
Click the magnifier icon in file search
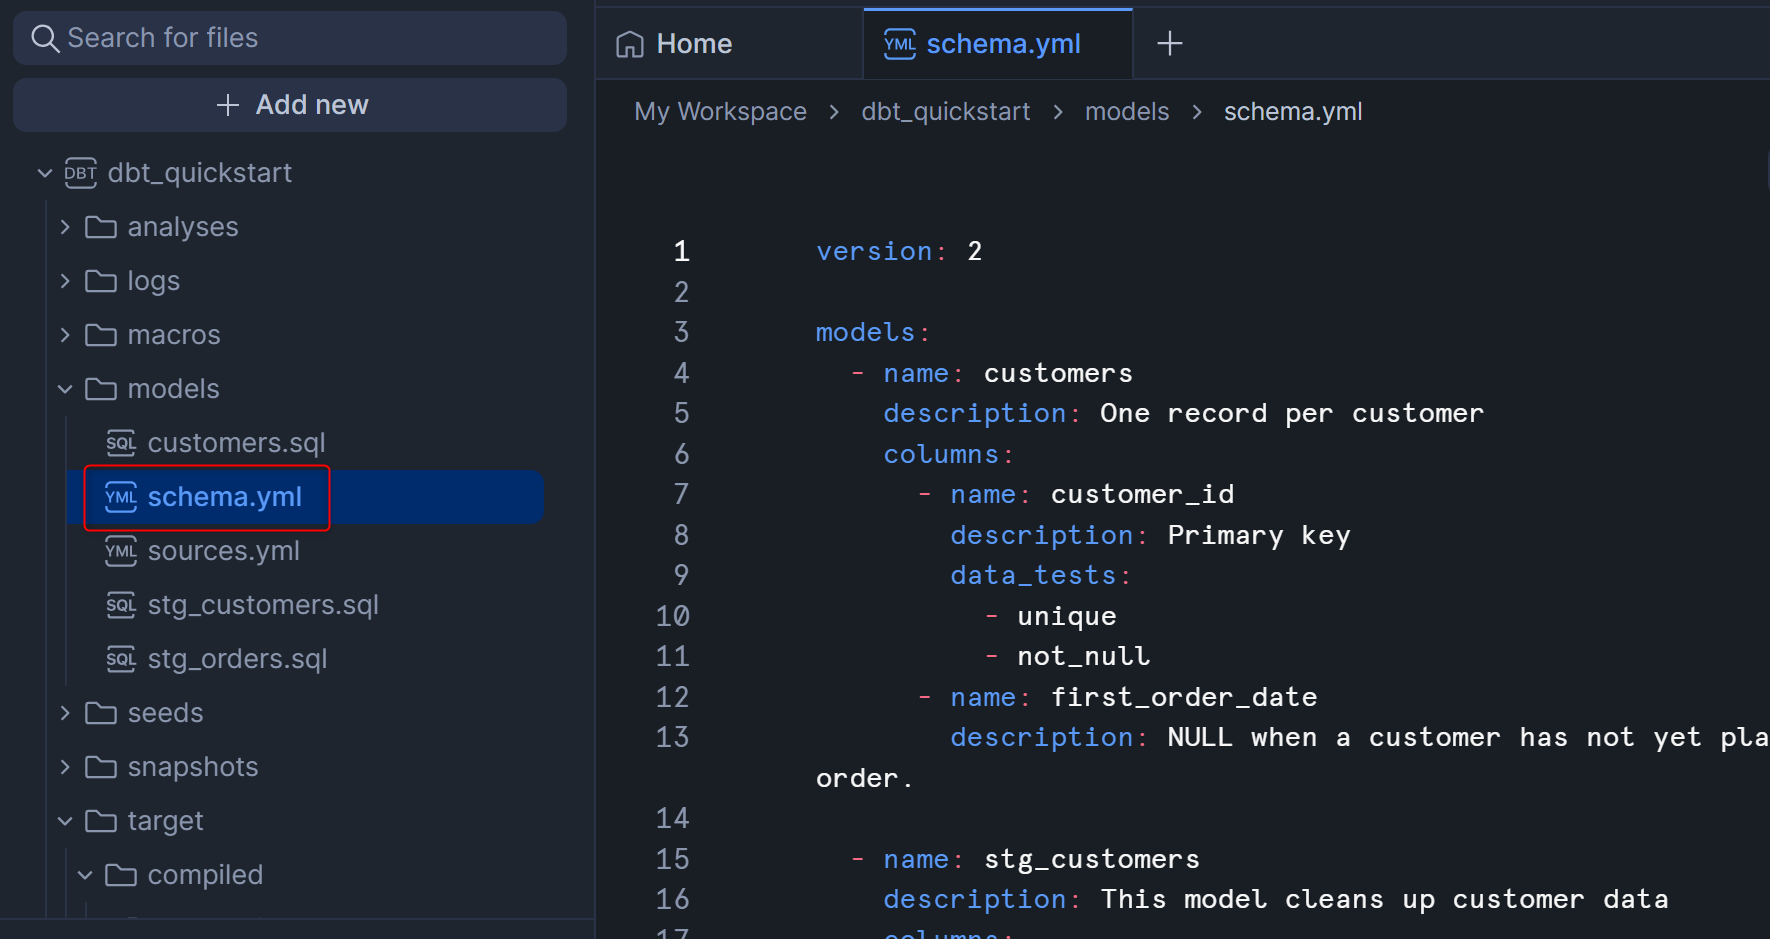[45, 38]
